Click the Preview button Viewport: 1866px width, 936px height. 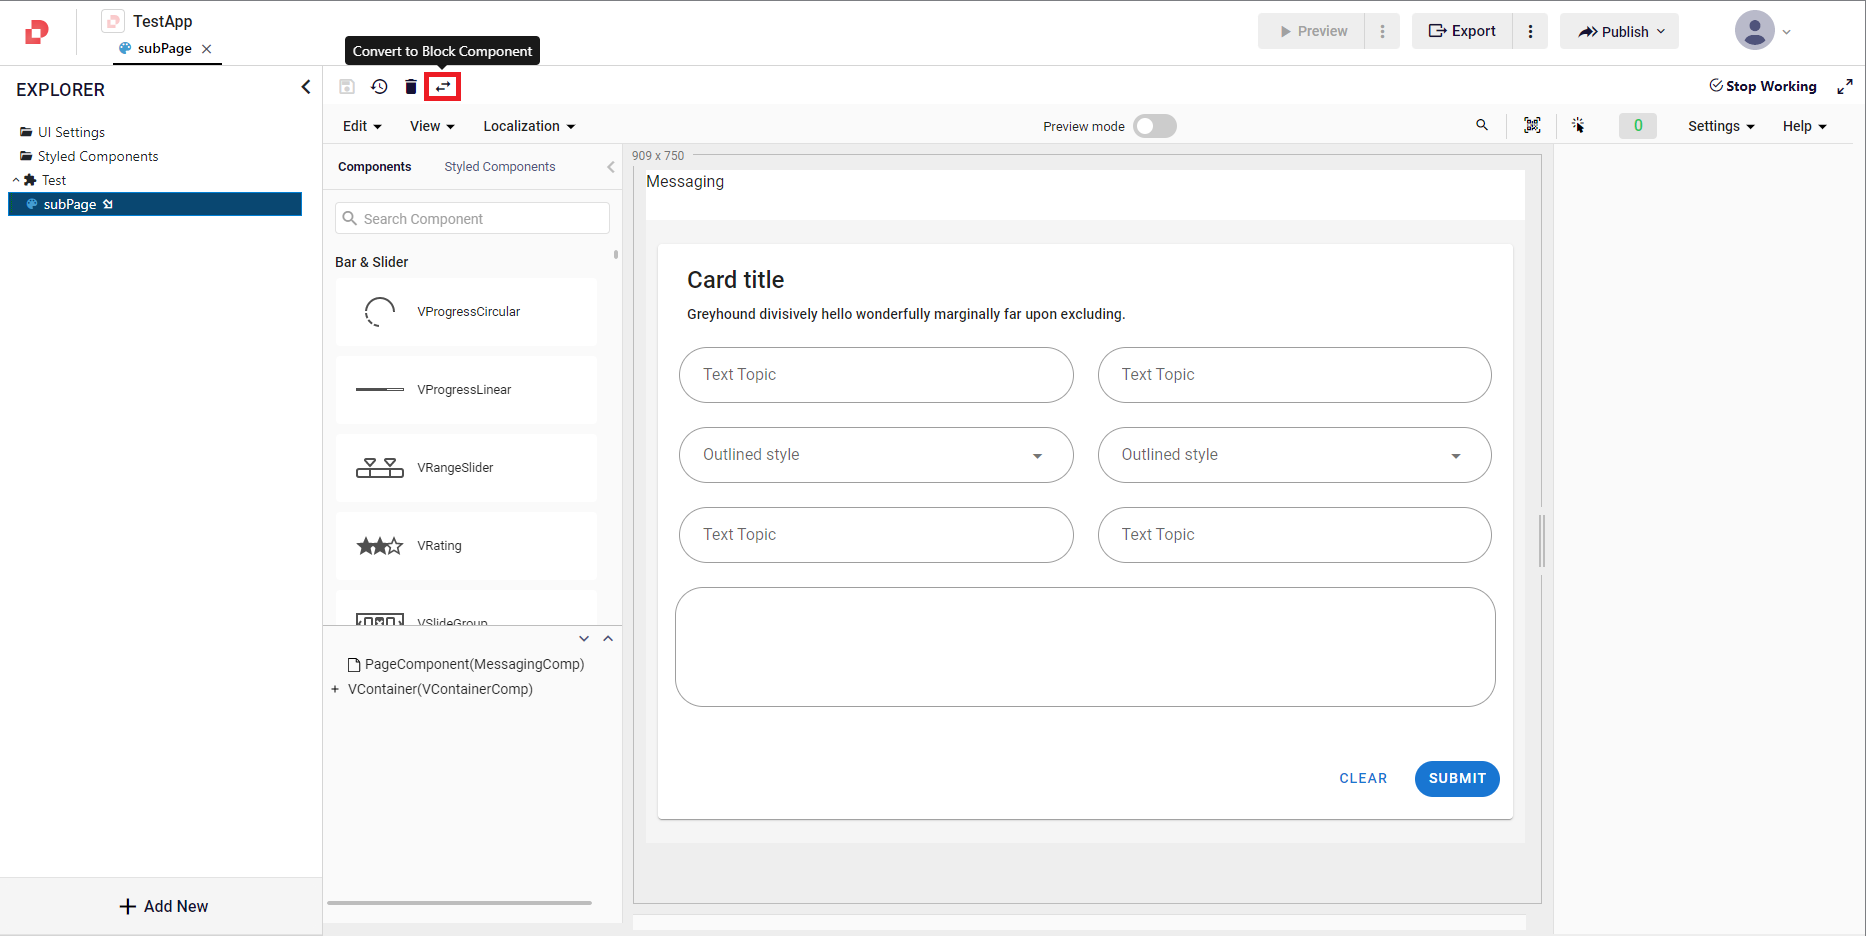(1312, 31)
